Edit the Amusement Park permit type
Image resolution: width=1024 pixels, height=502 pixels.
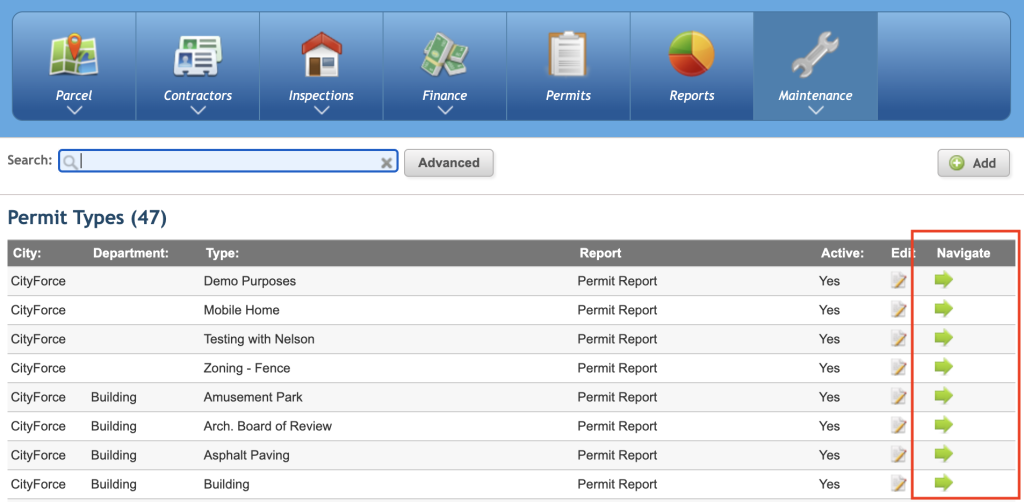(899, 397)
